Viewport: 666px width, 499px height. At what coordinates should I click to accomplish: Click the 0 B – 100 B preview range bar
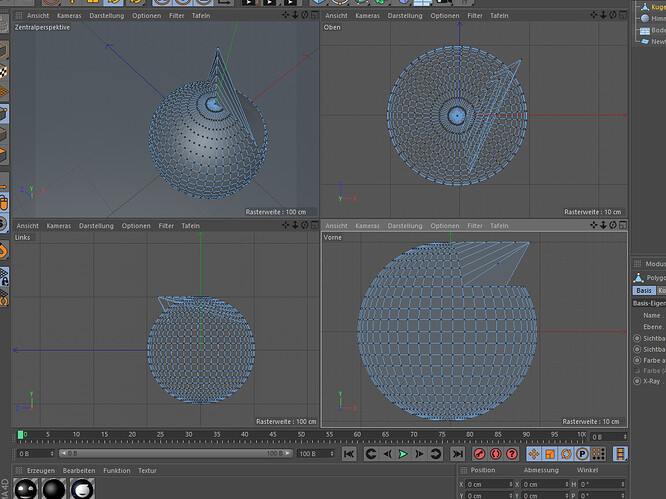point(176,454)
